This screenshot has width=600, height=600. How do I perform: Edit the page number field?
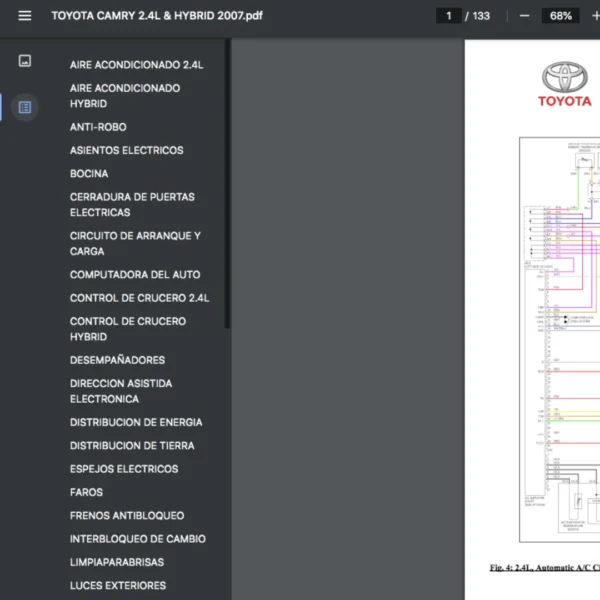click(x=448, y=16)
